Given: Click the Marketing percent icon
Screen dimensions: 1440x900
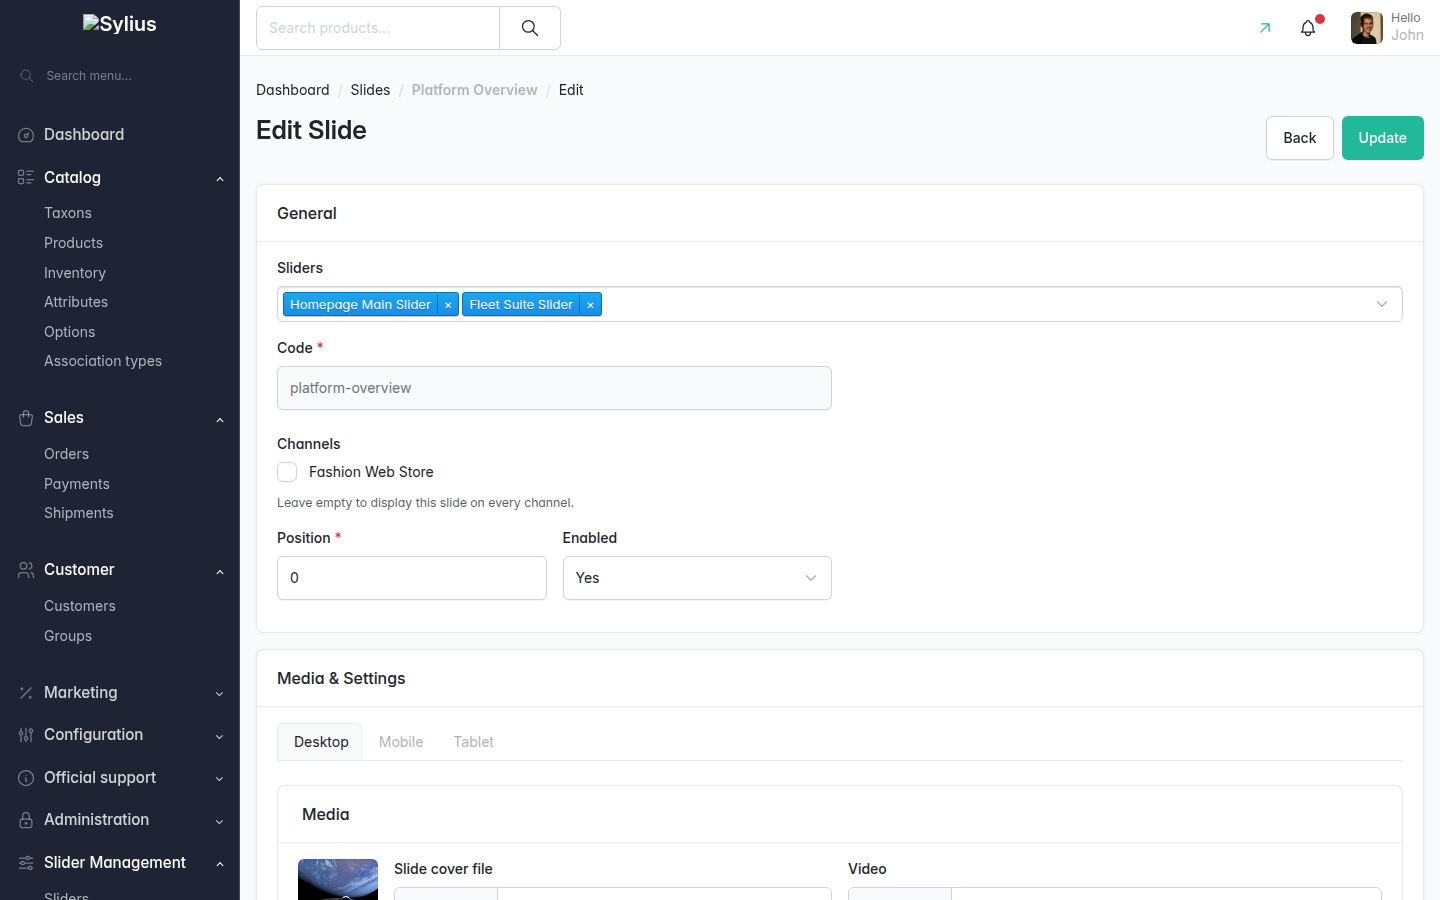Looking at the screenshot, I should click(26, 693).
